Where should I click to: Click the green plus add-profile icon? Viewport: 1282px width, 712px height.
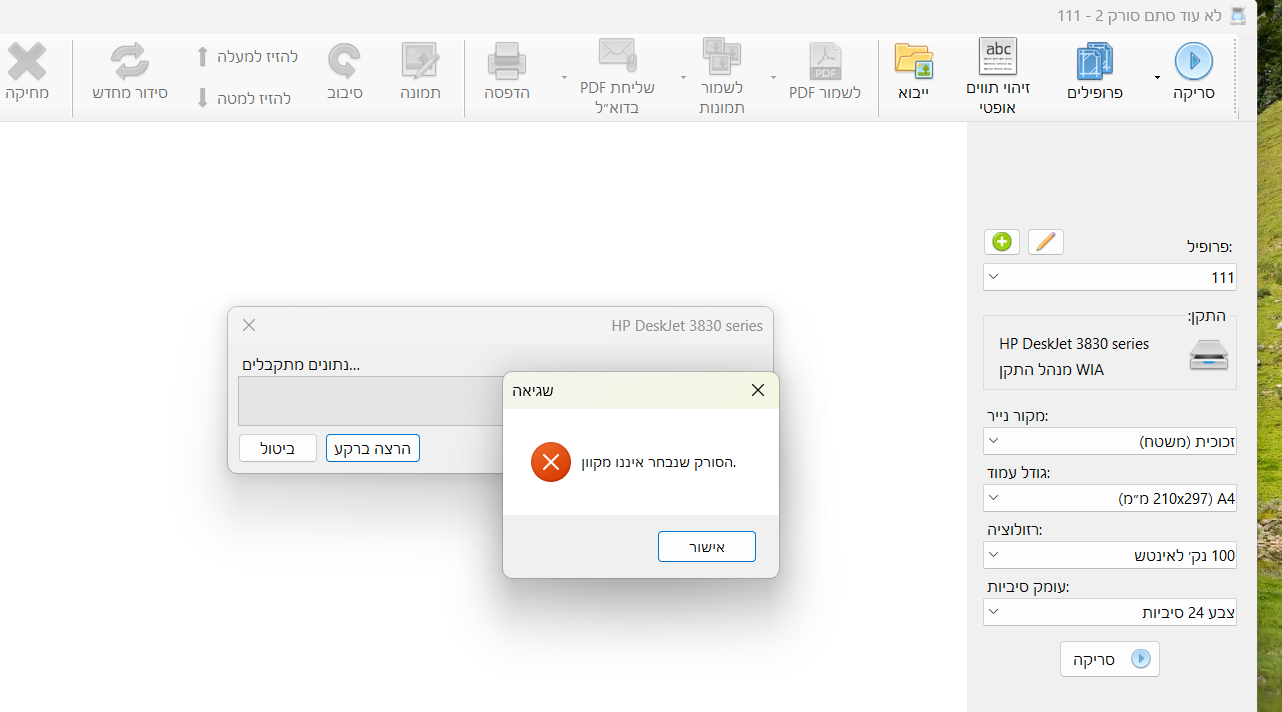[1002, 242]
